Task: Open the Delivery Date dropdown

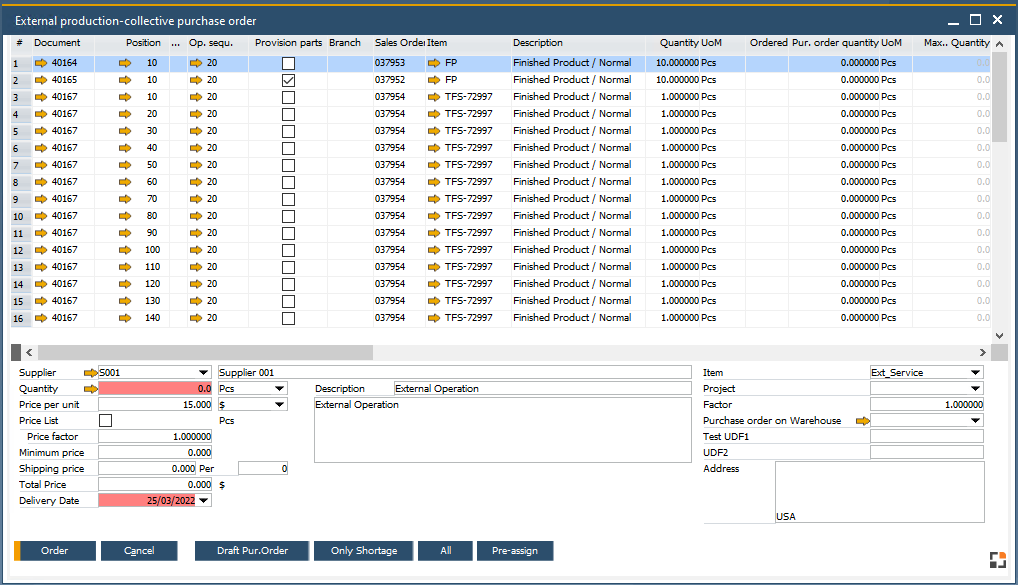Action: [x=204, y=501]
